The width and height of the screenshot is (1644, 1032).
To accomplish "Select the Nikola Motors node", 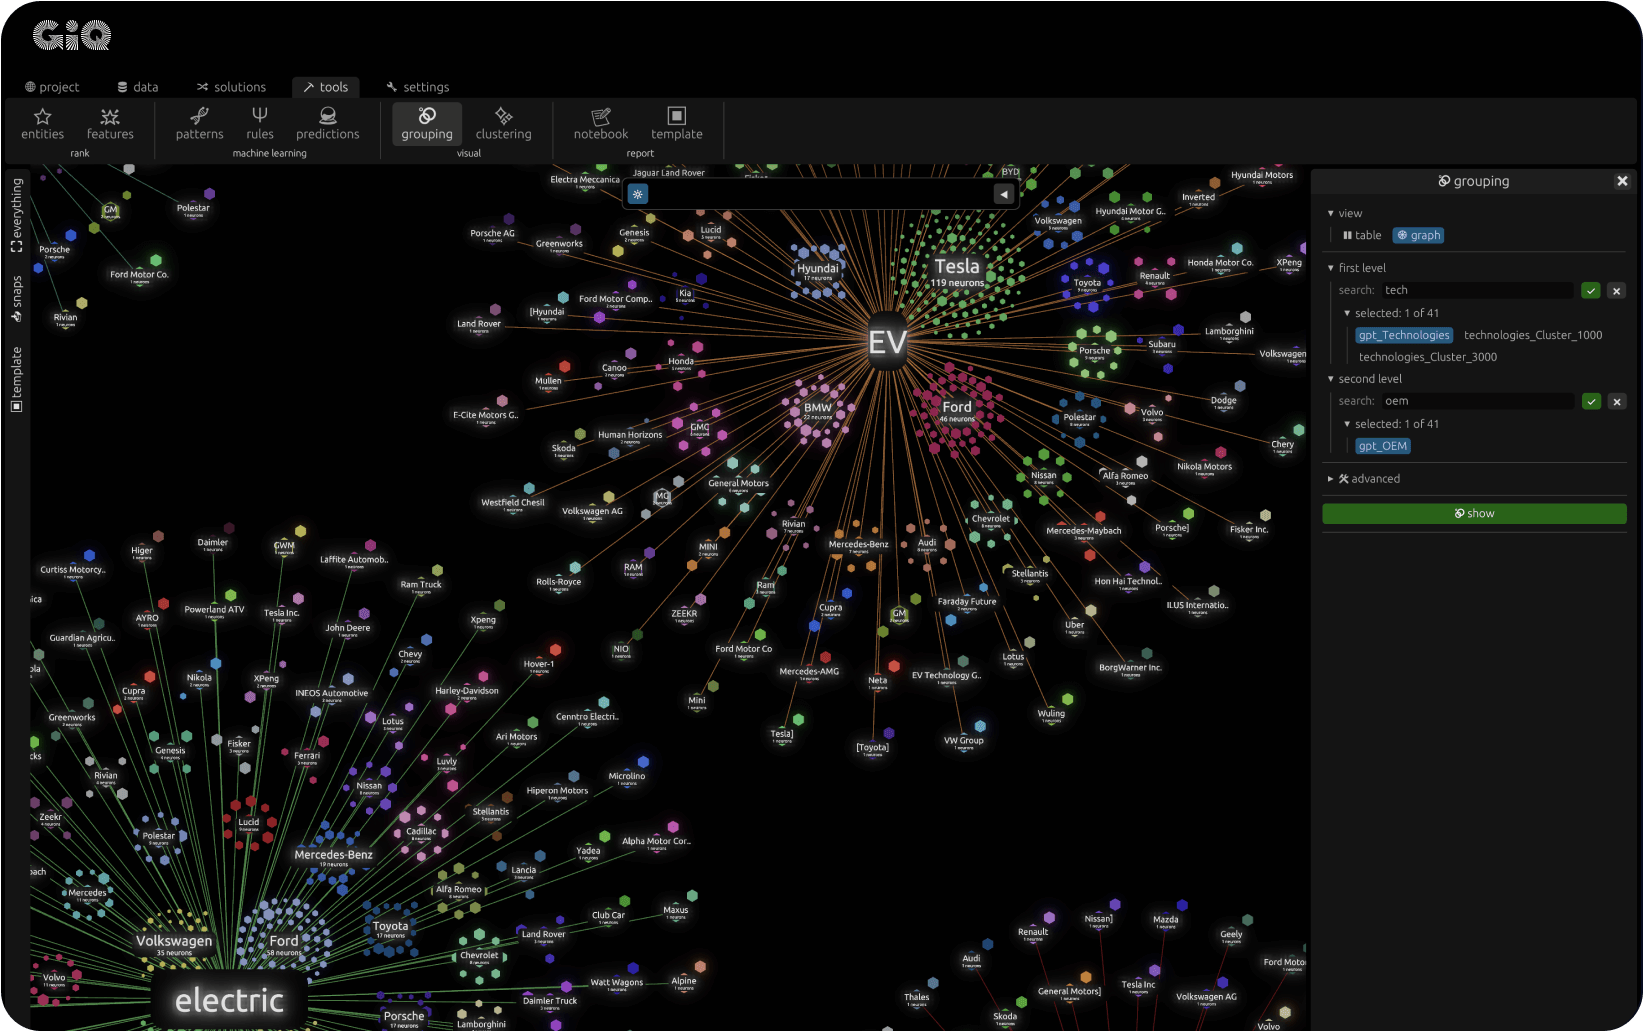I will pos(1204,466).
